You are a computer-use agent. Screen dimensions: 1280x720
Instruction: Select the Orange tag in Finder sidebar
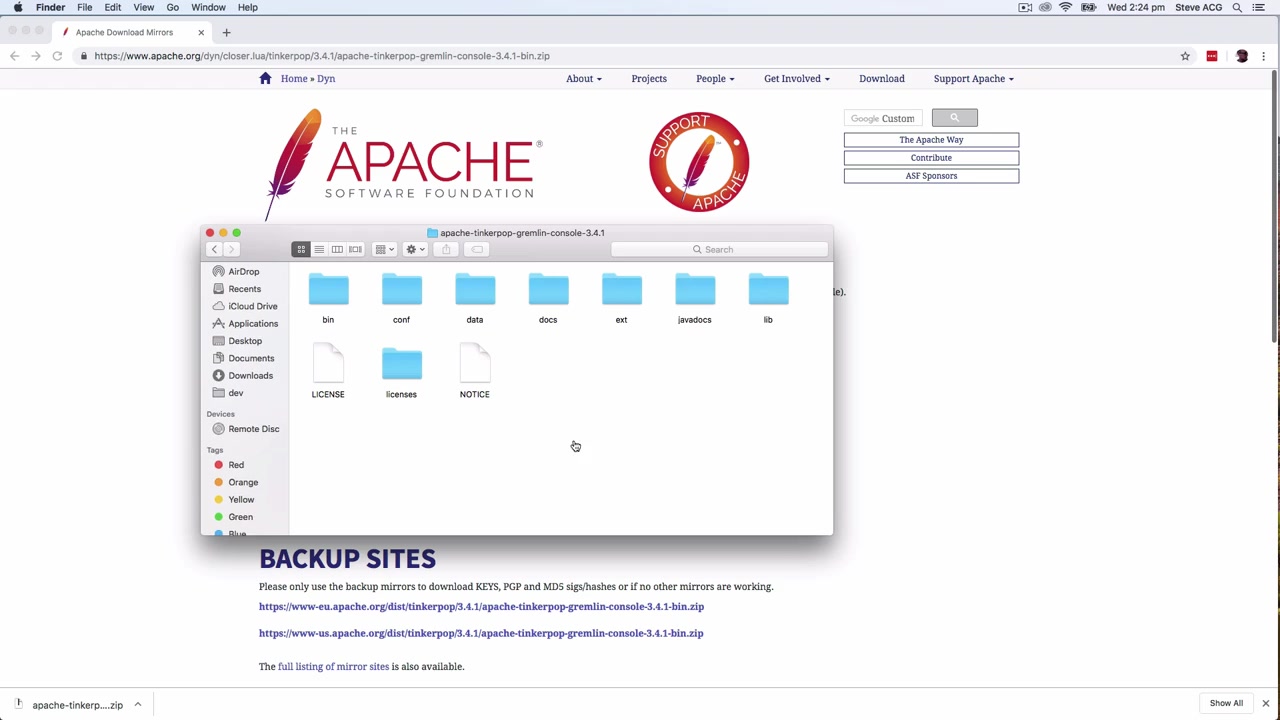243,482
